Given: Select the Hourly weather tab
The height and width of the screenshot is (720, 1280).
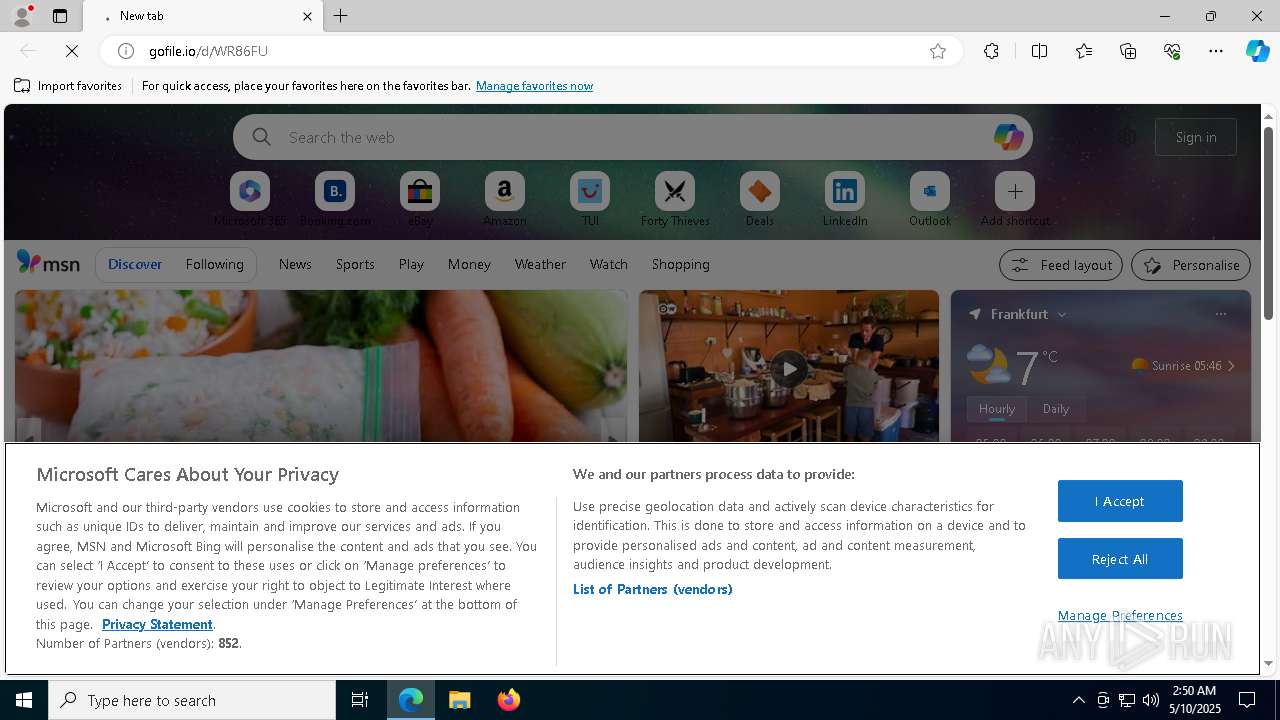Looking at the screenshot, I should (x=997, y=409).
